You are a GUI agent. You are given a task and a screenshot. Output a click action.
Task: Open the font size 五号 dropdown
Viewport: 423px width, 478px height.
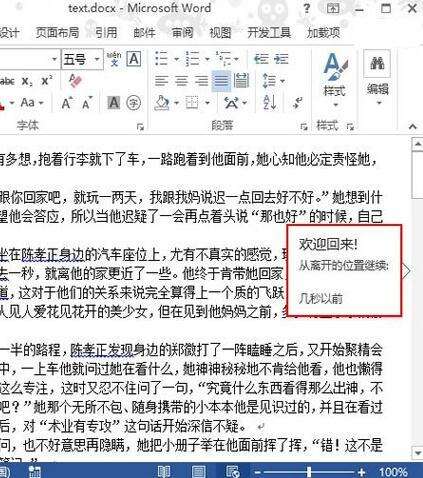coord(97,60)
